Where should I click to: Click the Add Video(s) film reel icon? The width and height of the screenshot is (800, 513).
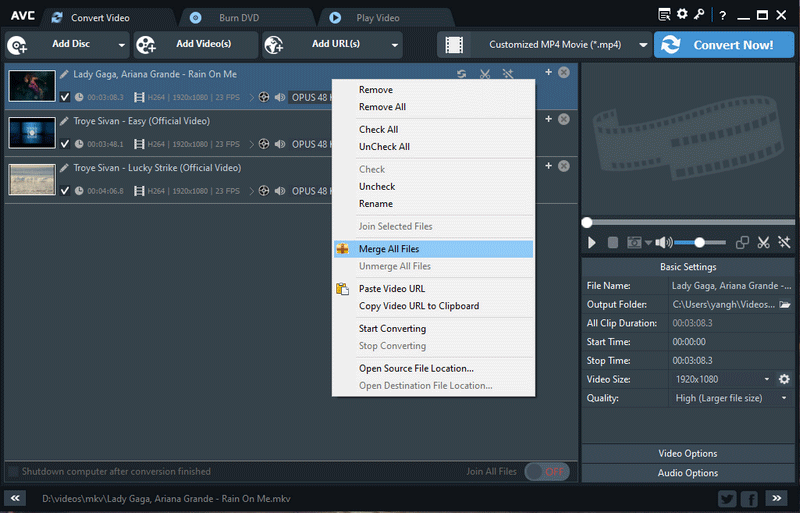coord(146,45)
